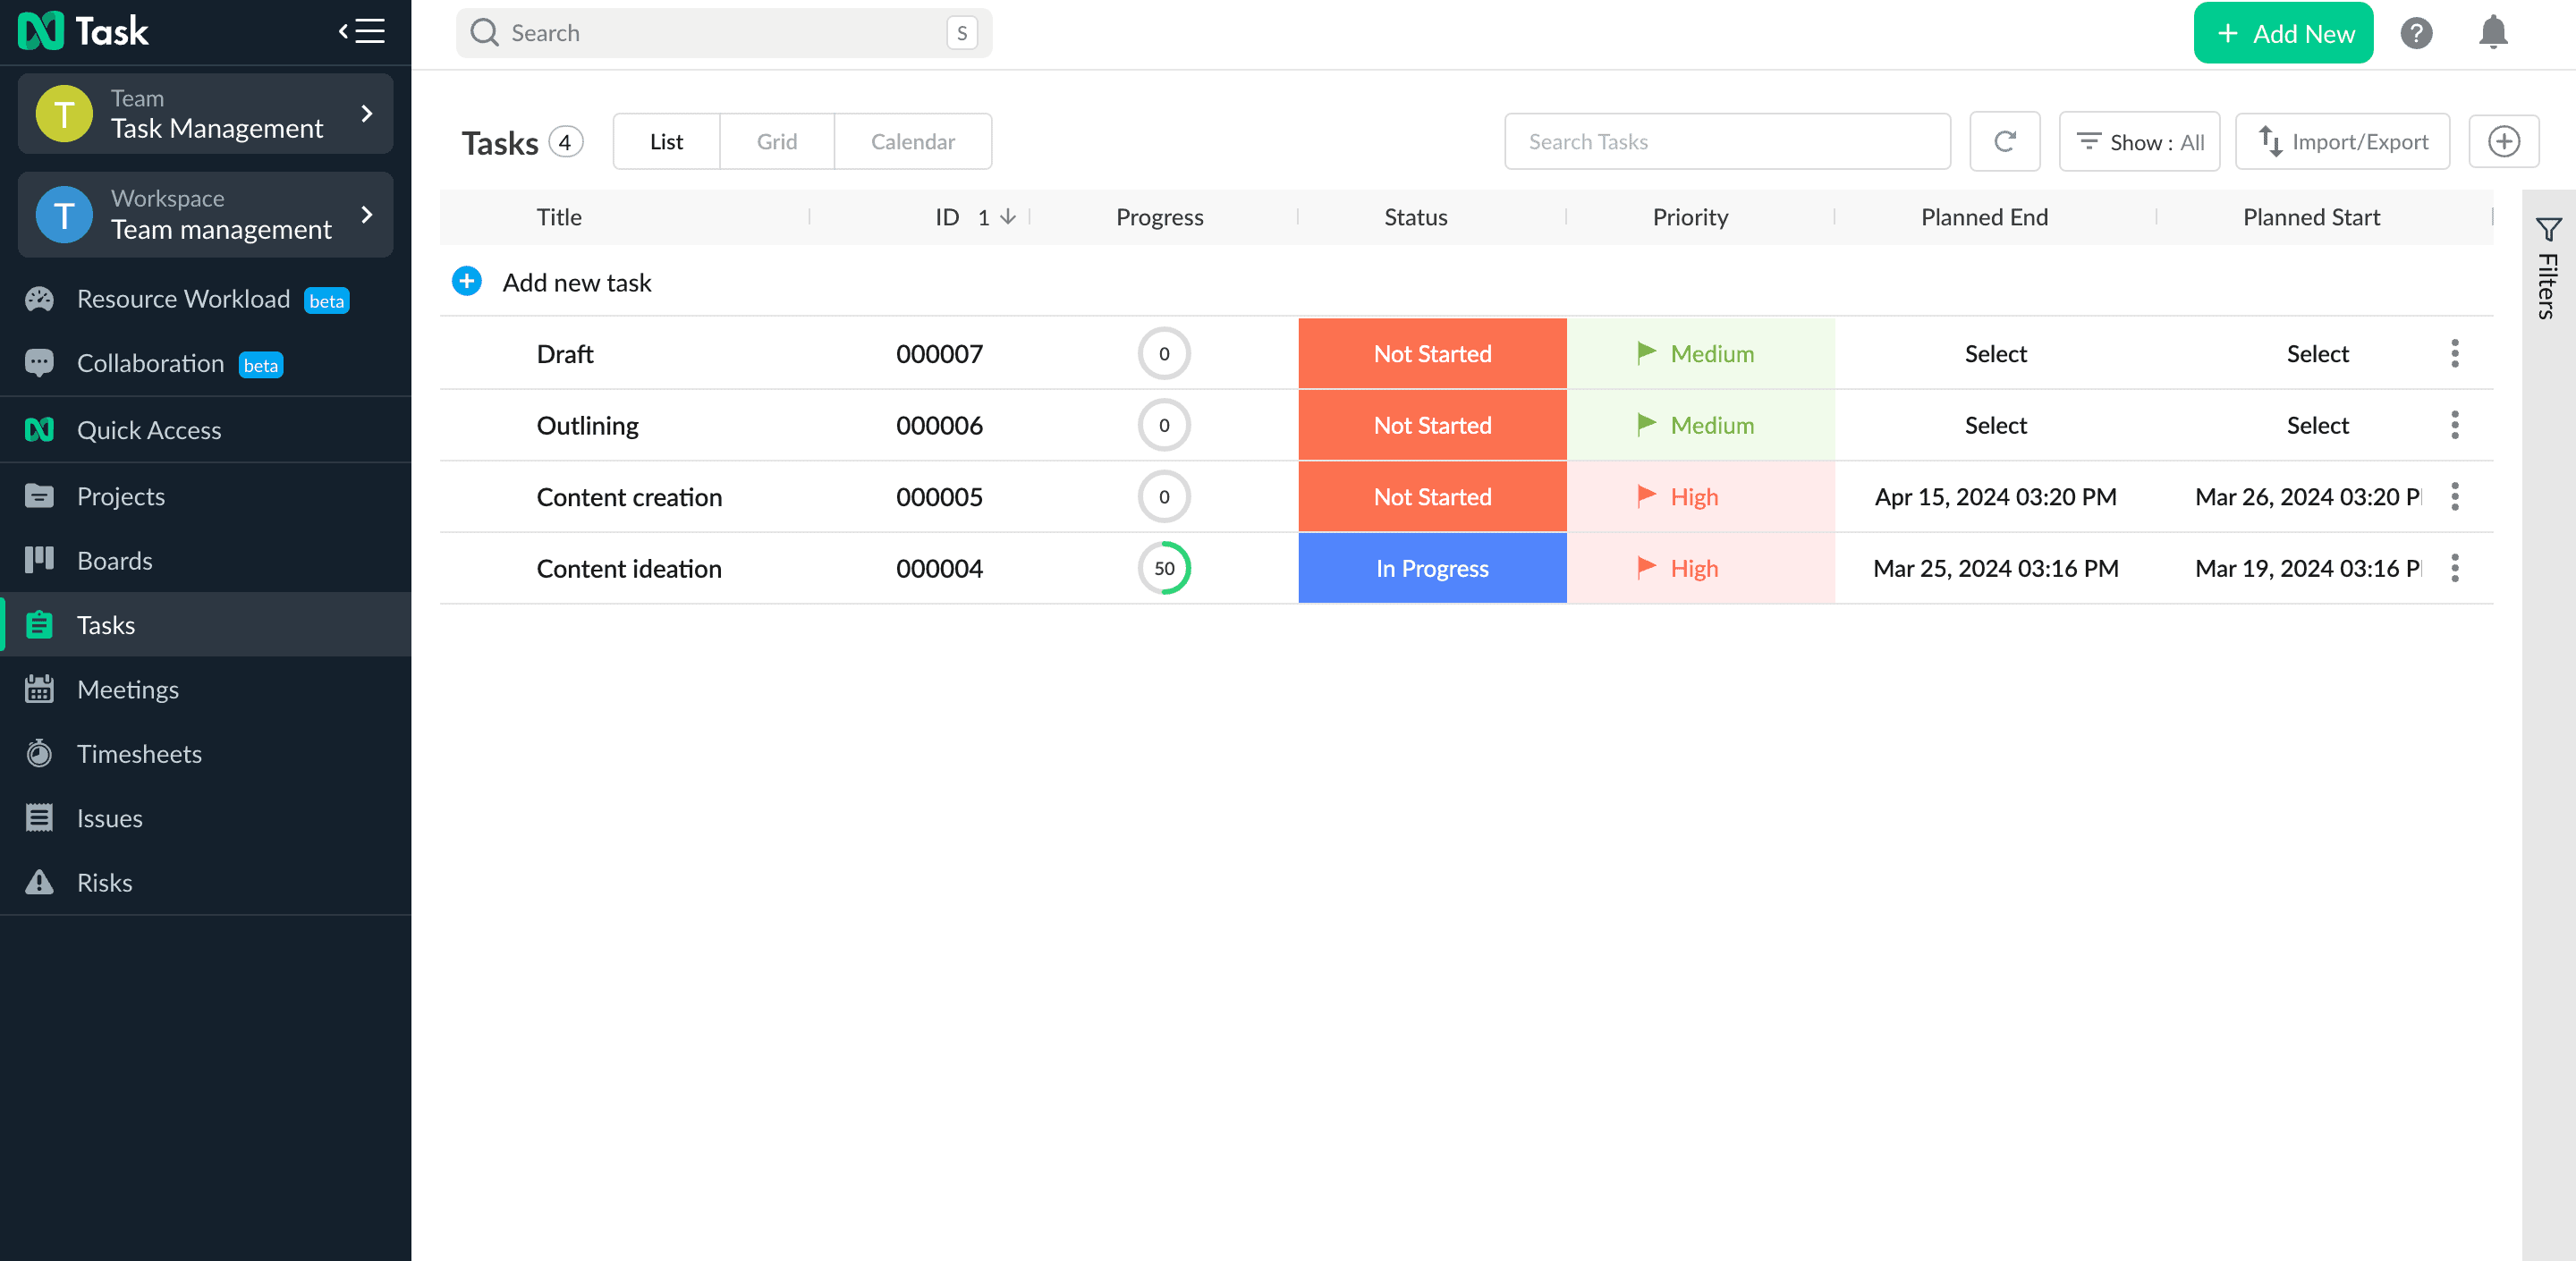
Task: Open the Draft task title
Action: tap(565, 354)
